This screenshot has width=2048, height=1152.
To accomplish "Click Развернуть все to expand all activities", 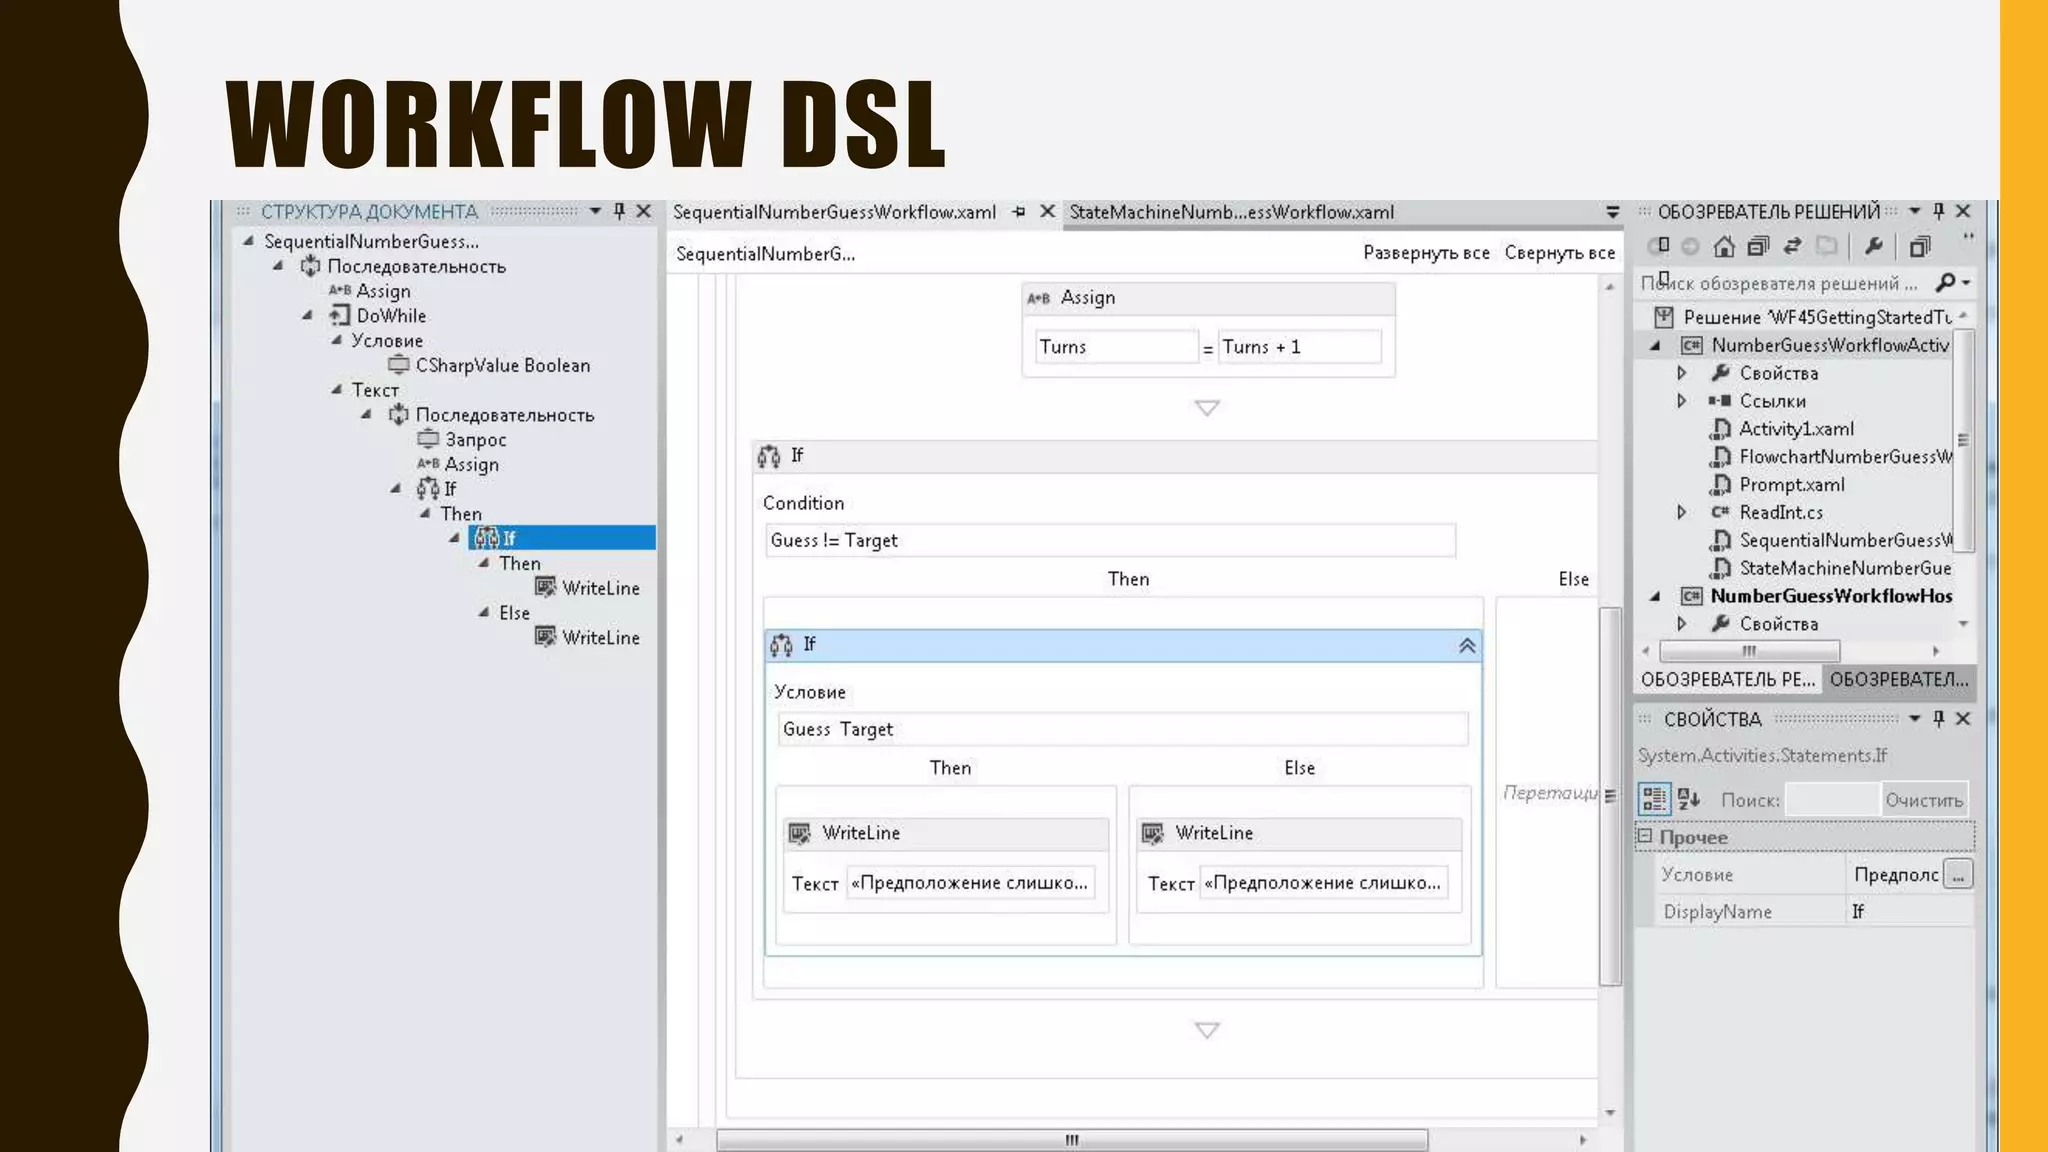I will click(x=1426, y=253).
